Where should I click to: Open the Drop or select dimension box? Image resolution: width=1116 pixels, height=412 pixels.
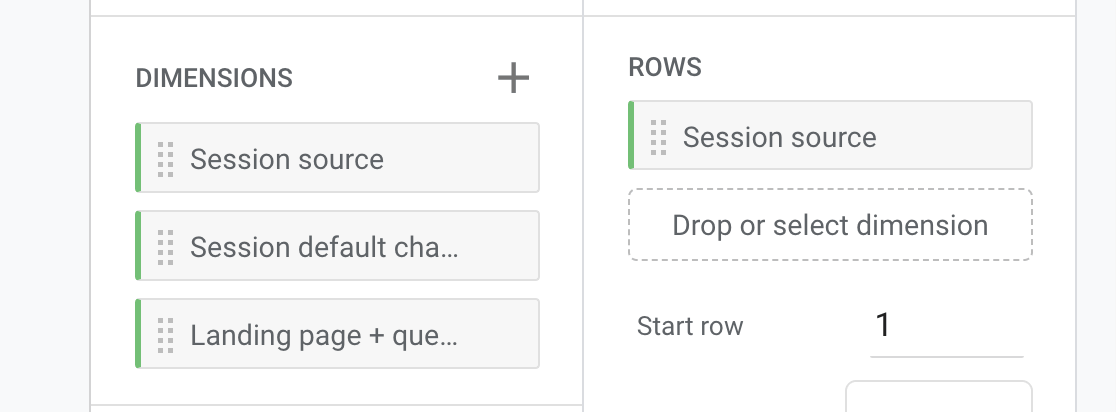(x=830, y=225)
